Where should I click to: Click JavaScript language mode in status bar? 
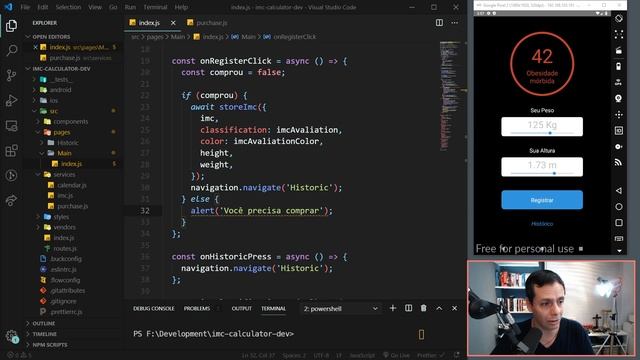362,356
